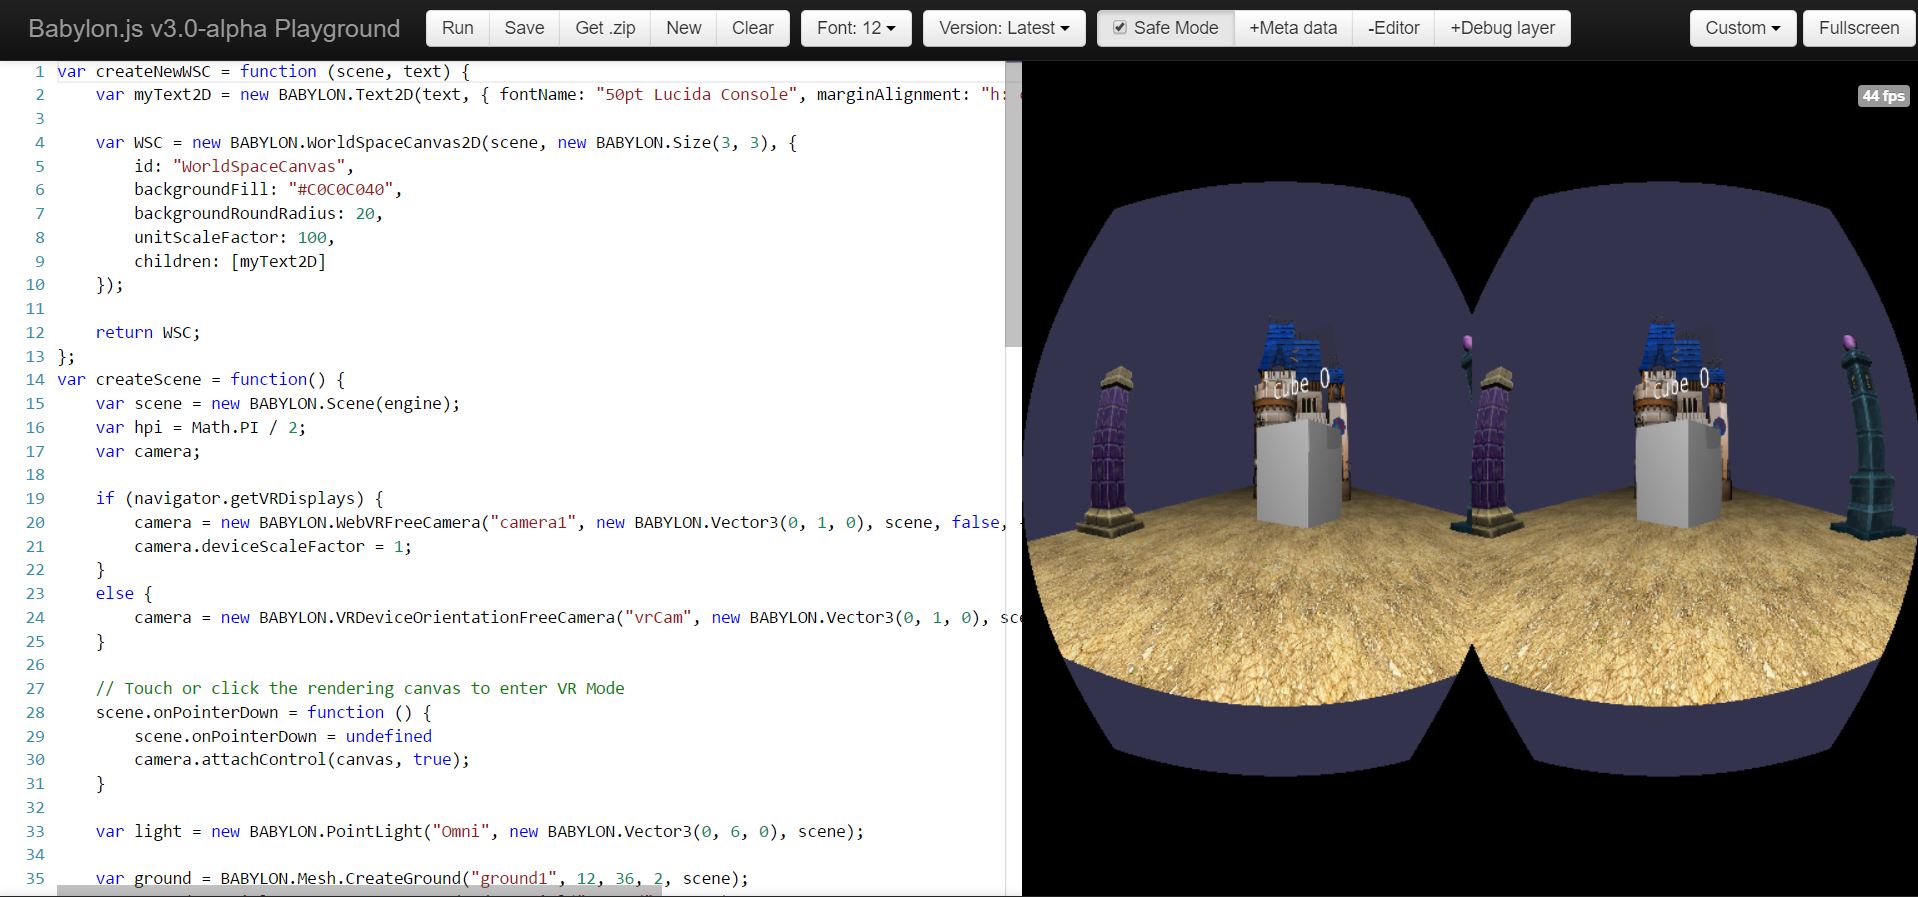The height and width of the screenshot is (897, 1918).
Task: Open the Font: 12 dropdown
Action: (x=856, y=28)
